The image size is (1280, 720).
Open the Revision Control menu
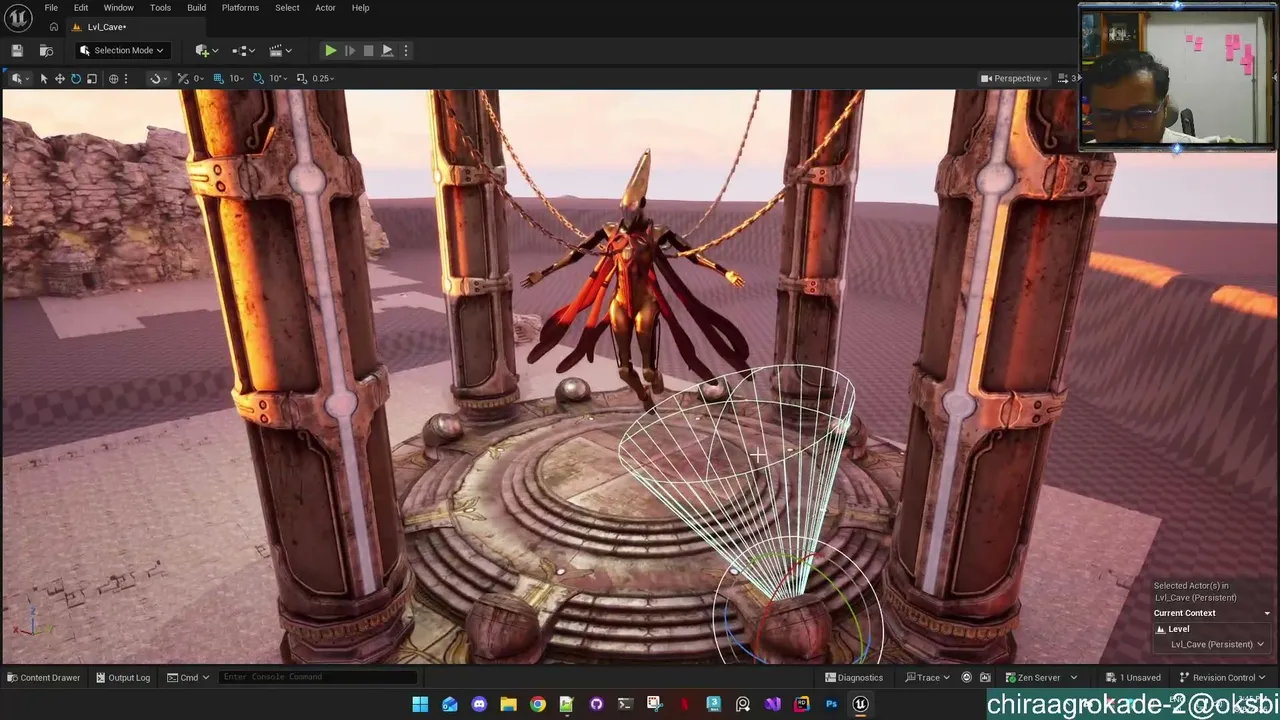coord(1224,677)
